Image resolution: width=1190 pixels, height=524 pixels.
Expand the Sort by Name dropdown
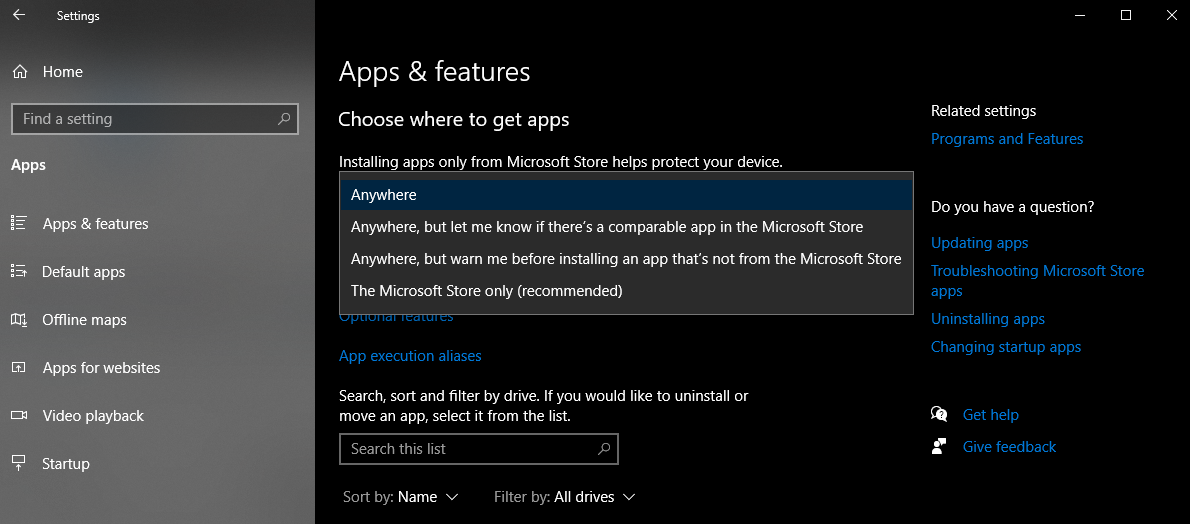tap(428, 497)
